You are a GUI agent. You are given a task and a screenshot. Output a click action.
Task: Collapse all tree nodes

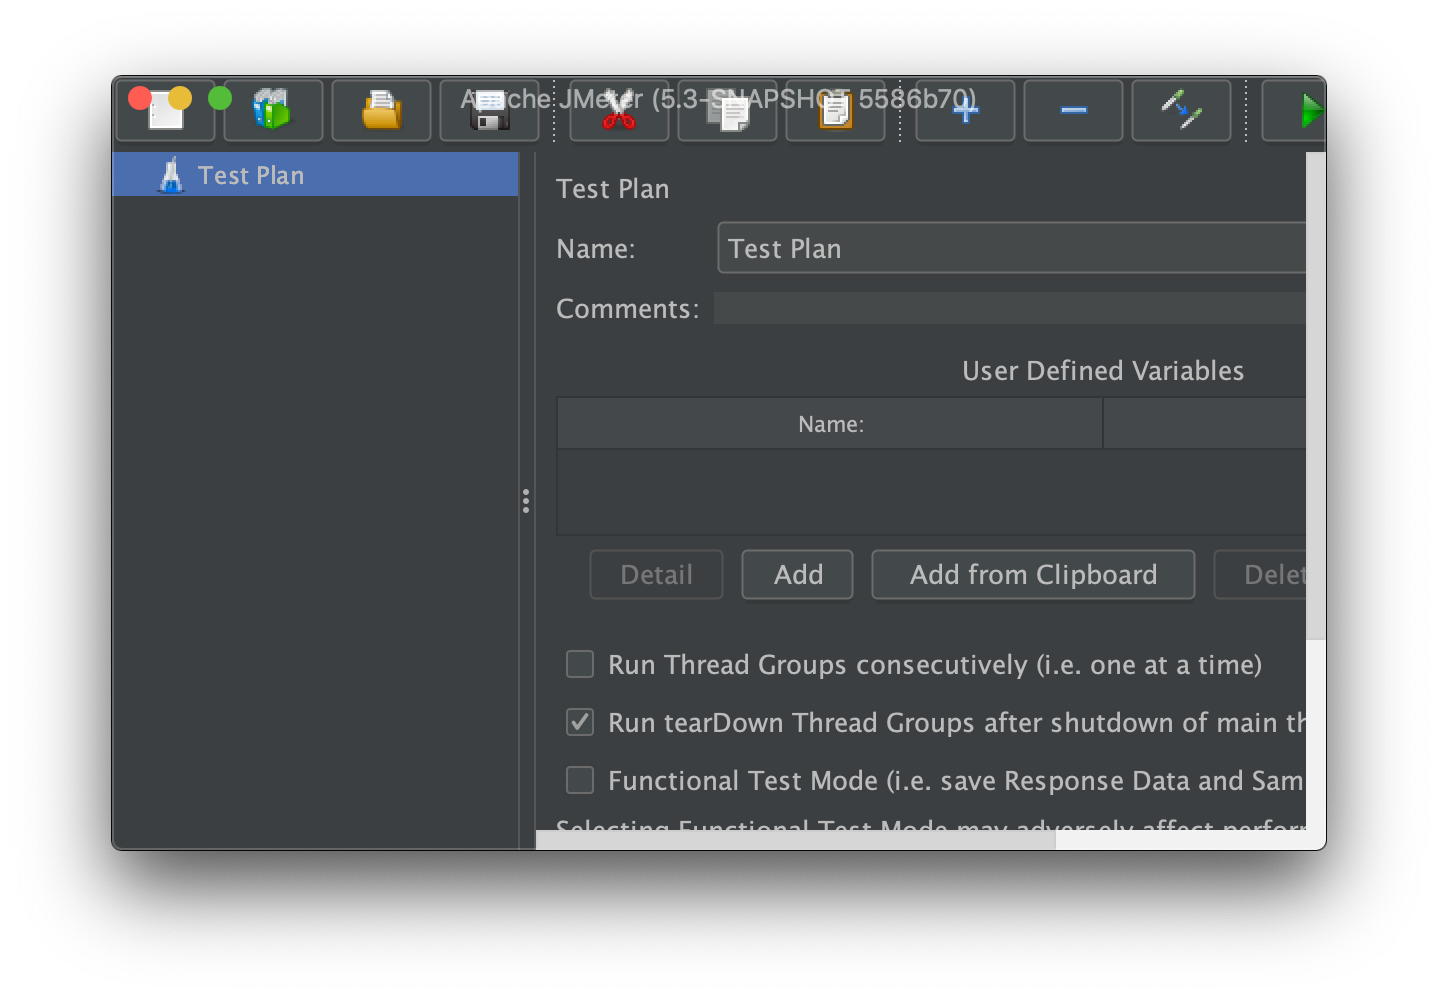click(1072, 110)
